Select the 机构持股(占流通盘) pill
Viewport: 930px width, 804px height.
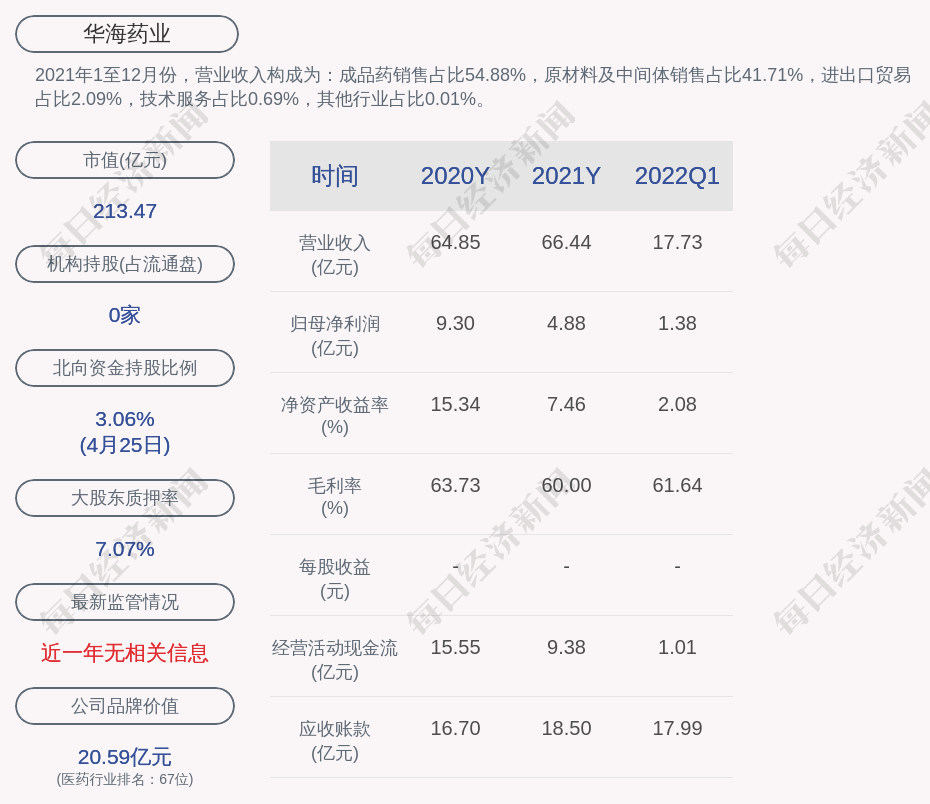[125, 264]
